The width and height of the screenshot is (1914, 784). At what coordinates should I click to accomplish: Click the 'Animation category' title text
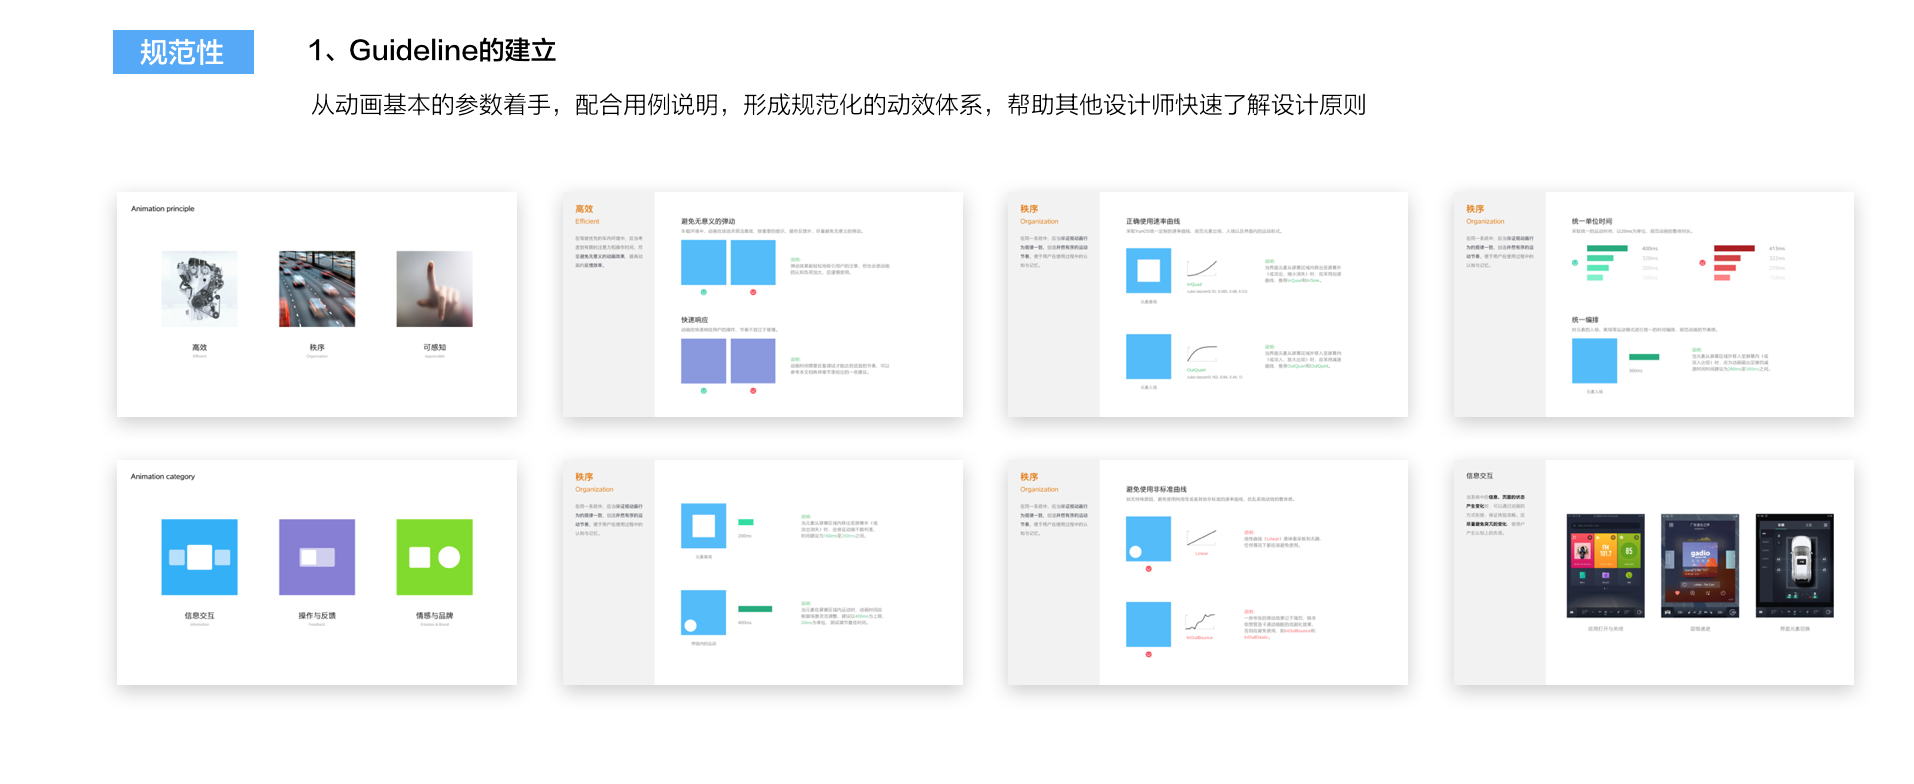coord(163,477)
